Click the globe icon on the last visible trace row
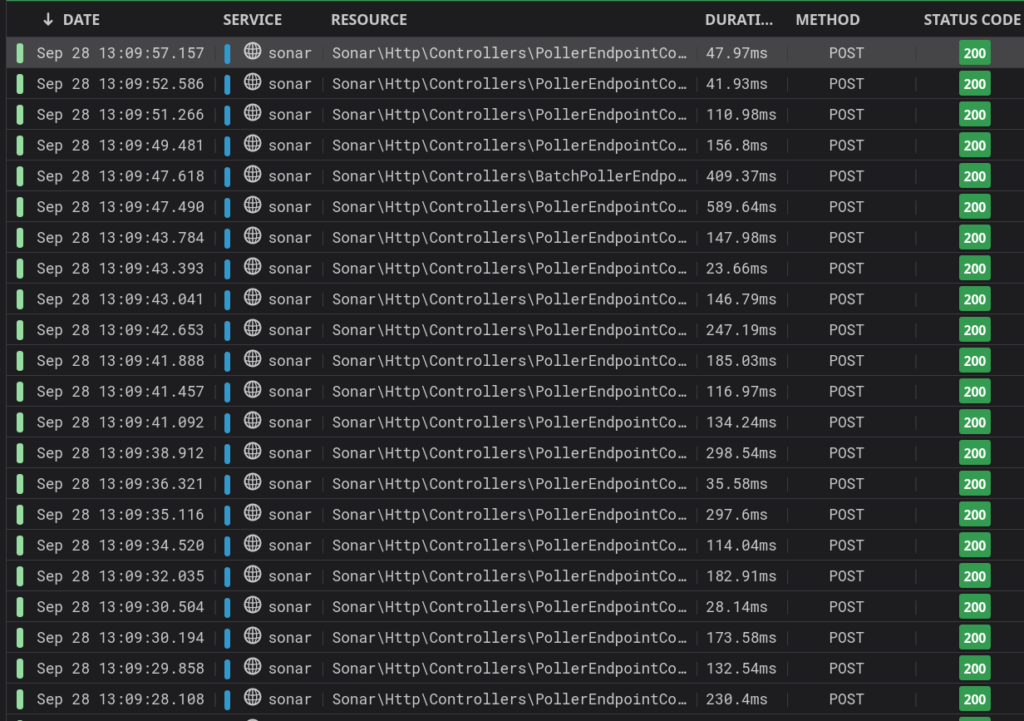Screen dimensions: 1024x721 [253, 699]
